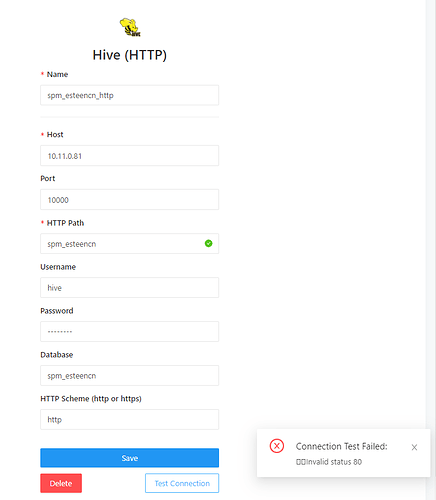This screenshot has width=436, height=500.
Task: Click the HTTP Scheme (http or https) label
Action: (91, 399)
